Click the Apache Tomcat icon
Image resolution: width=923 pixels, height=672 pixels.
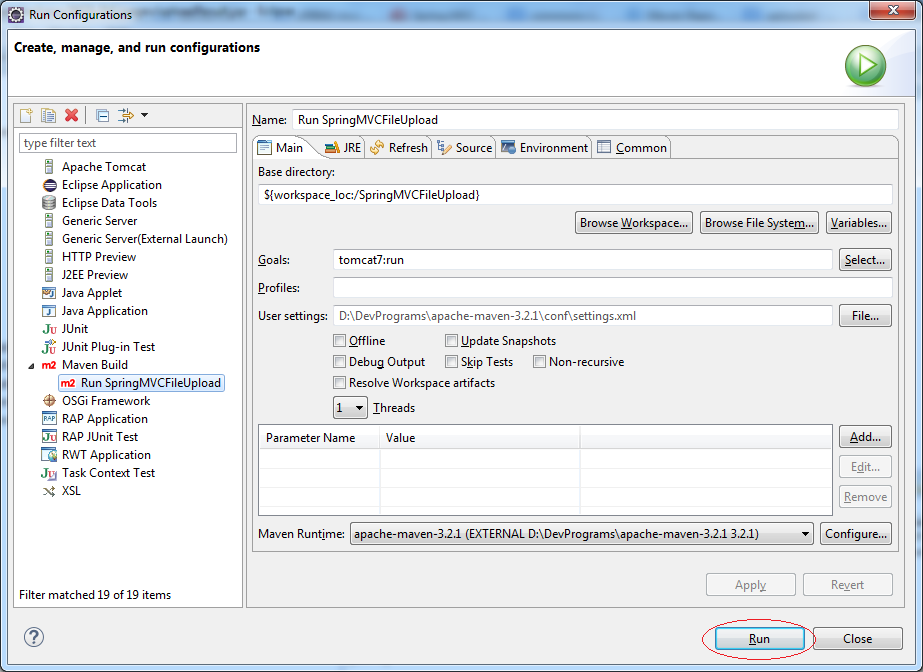(49, 167)
